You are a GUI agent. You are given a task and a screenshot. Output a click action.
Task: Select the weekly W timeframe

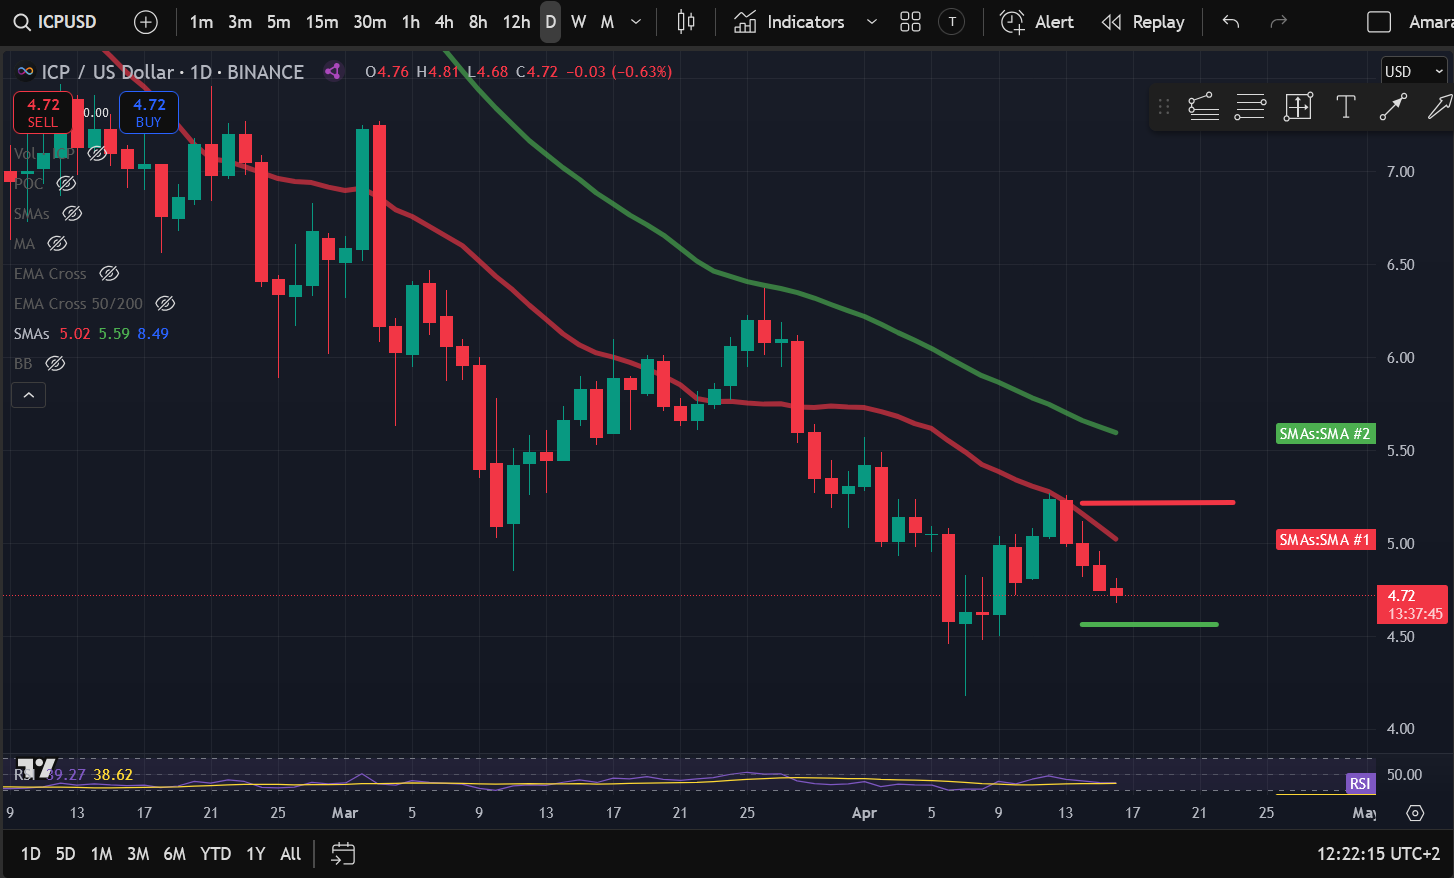(578, 22)
